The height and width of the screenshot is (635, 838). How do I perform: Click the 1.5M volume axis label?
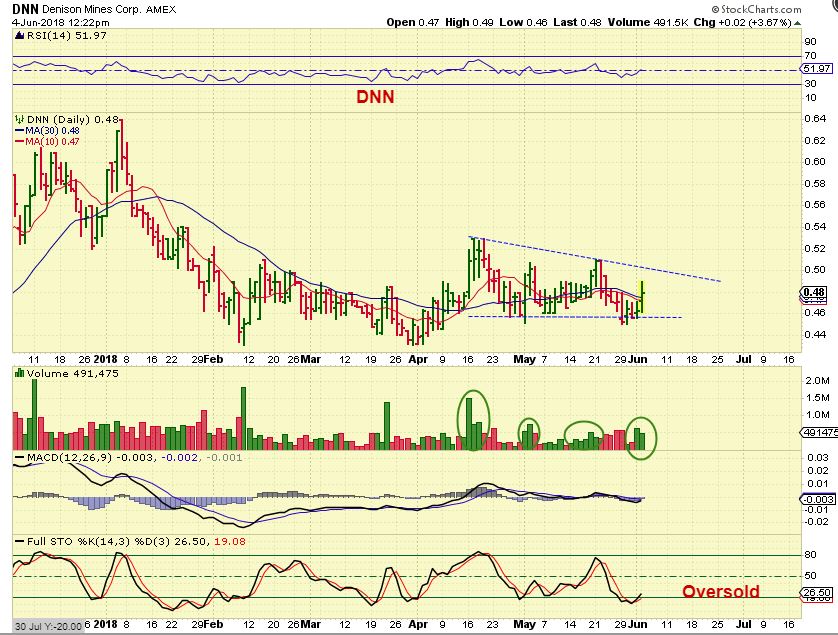pos(818,398)
